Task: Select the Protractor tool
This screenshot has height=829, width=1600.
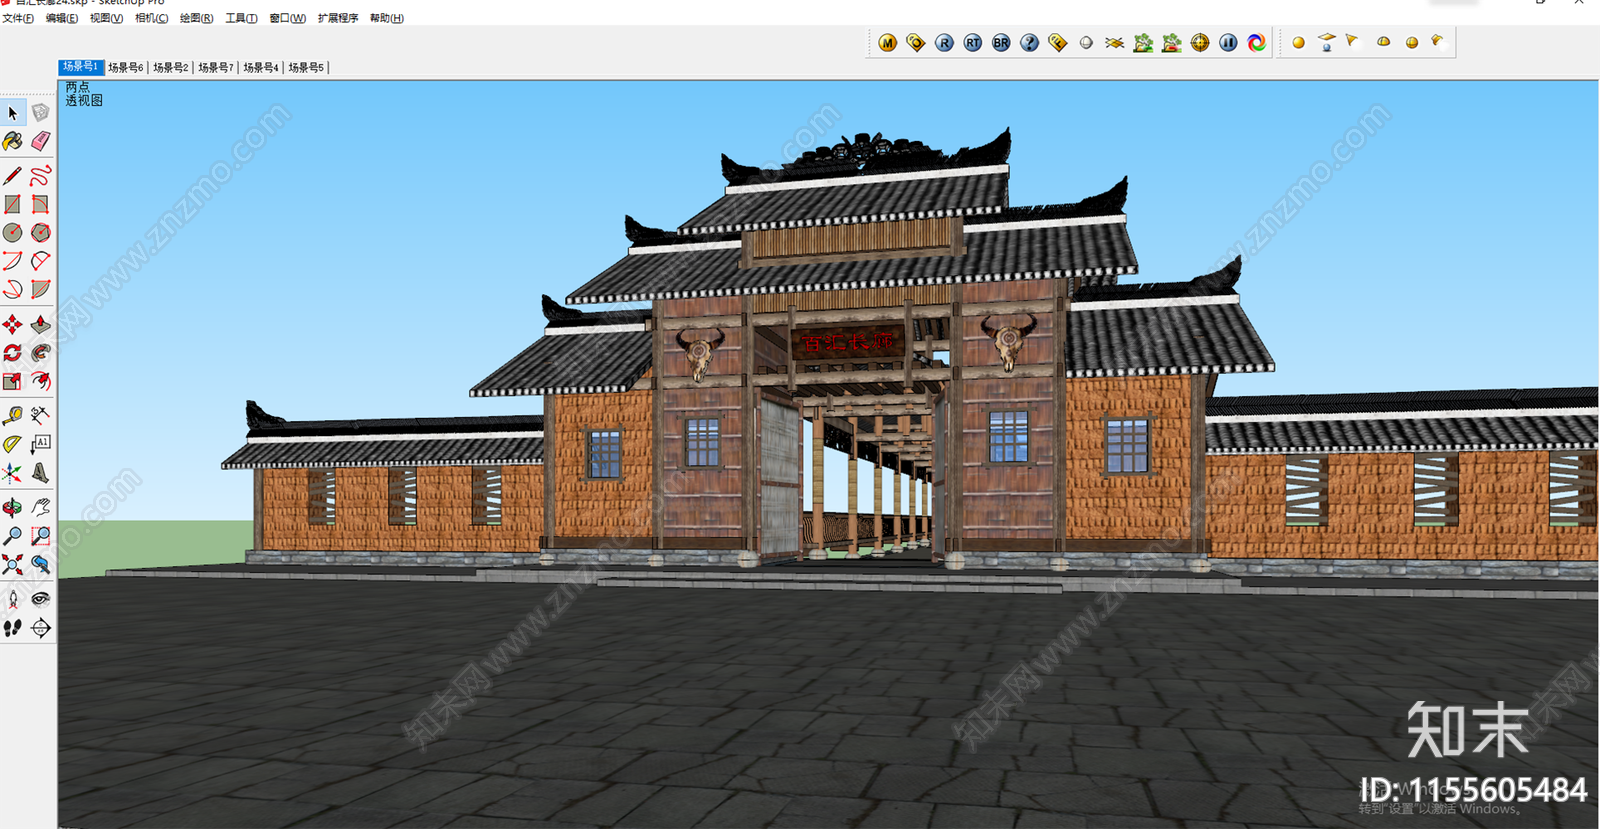Action: tap(12, 443)
